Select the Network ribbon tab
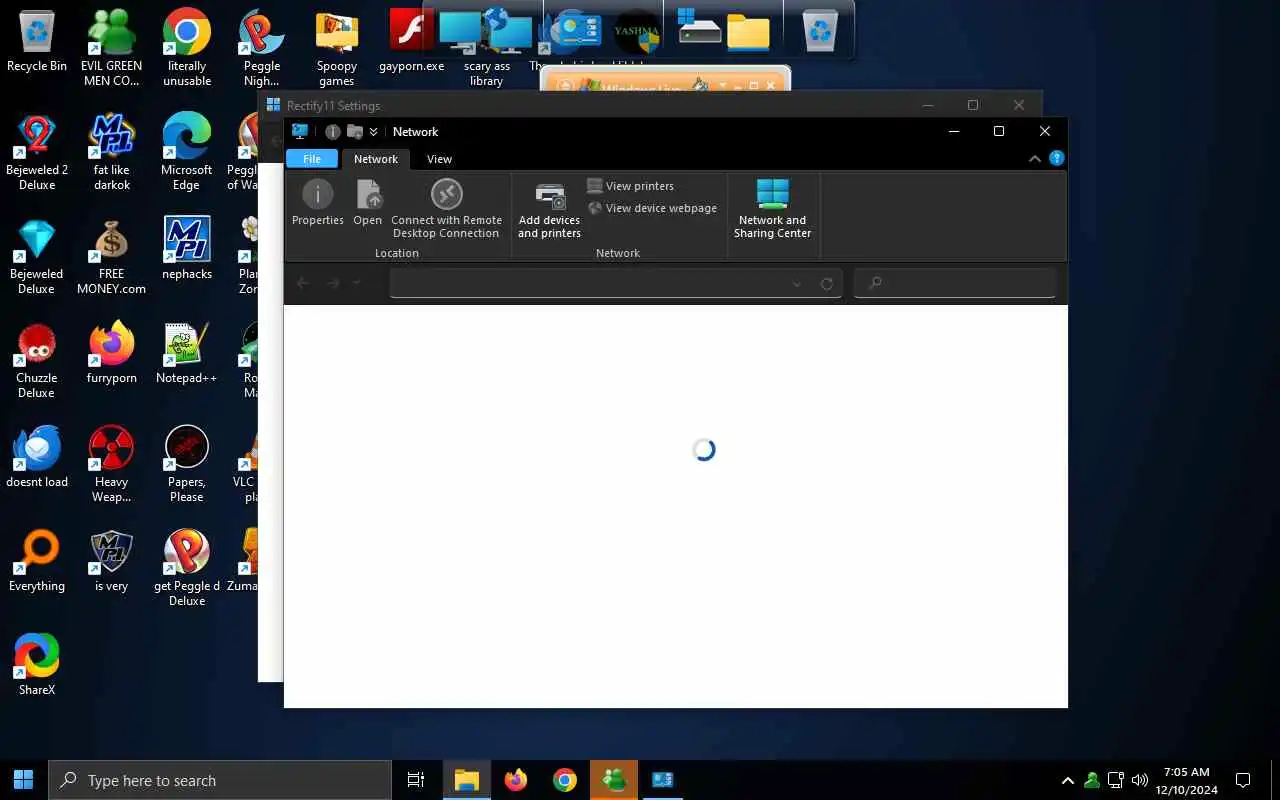The height and width of the screenshot is (800, 1280). coord(376,159)
